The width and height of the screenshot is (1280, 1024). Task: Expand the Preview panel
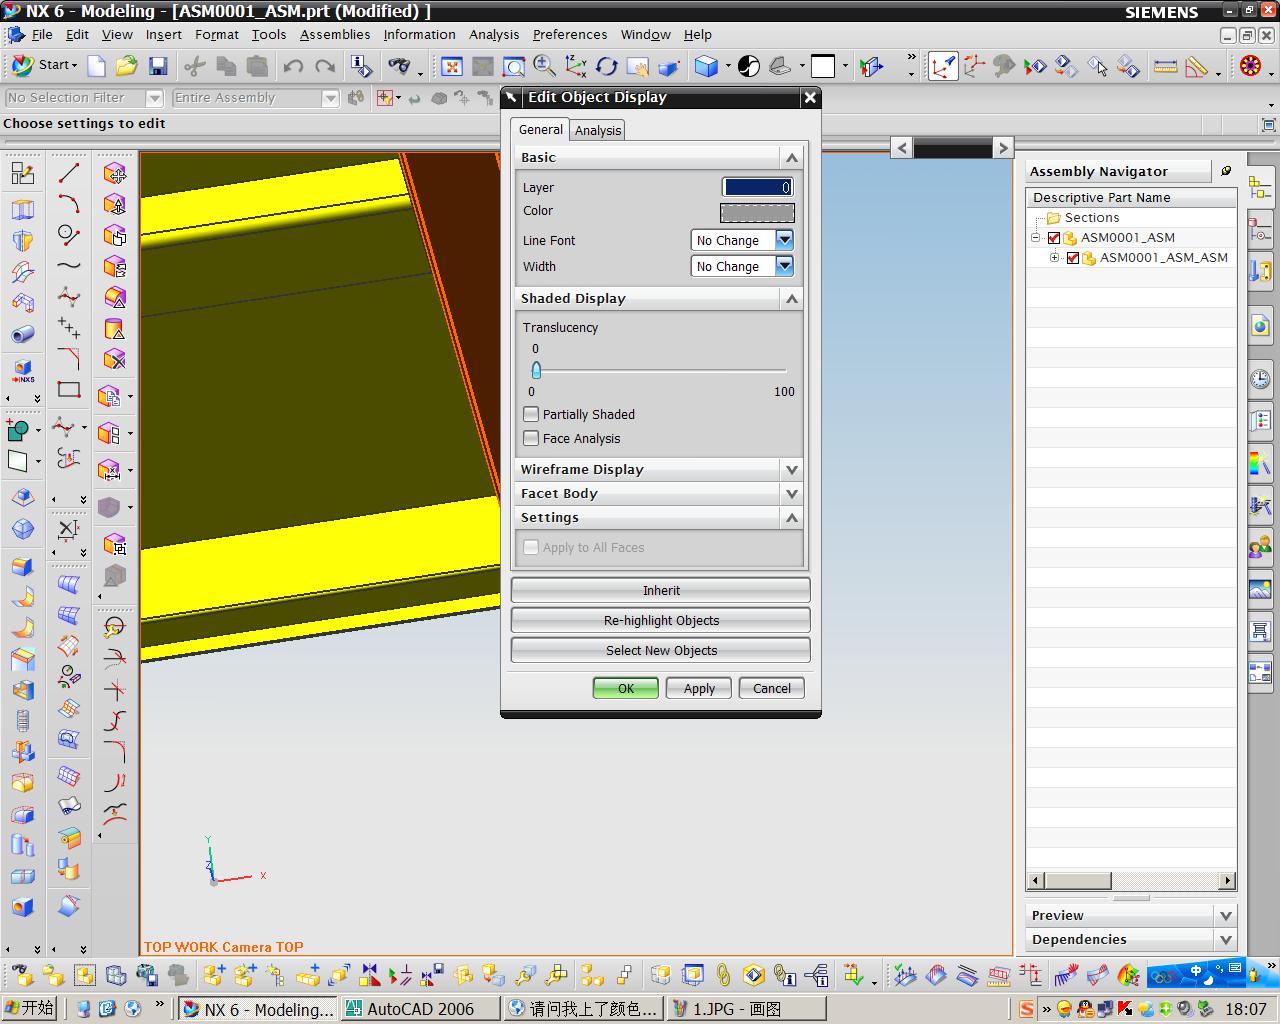click(x=1226, y=916)
